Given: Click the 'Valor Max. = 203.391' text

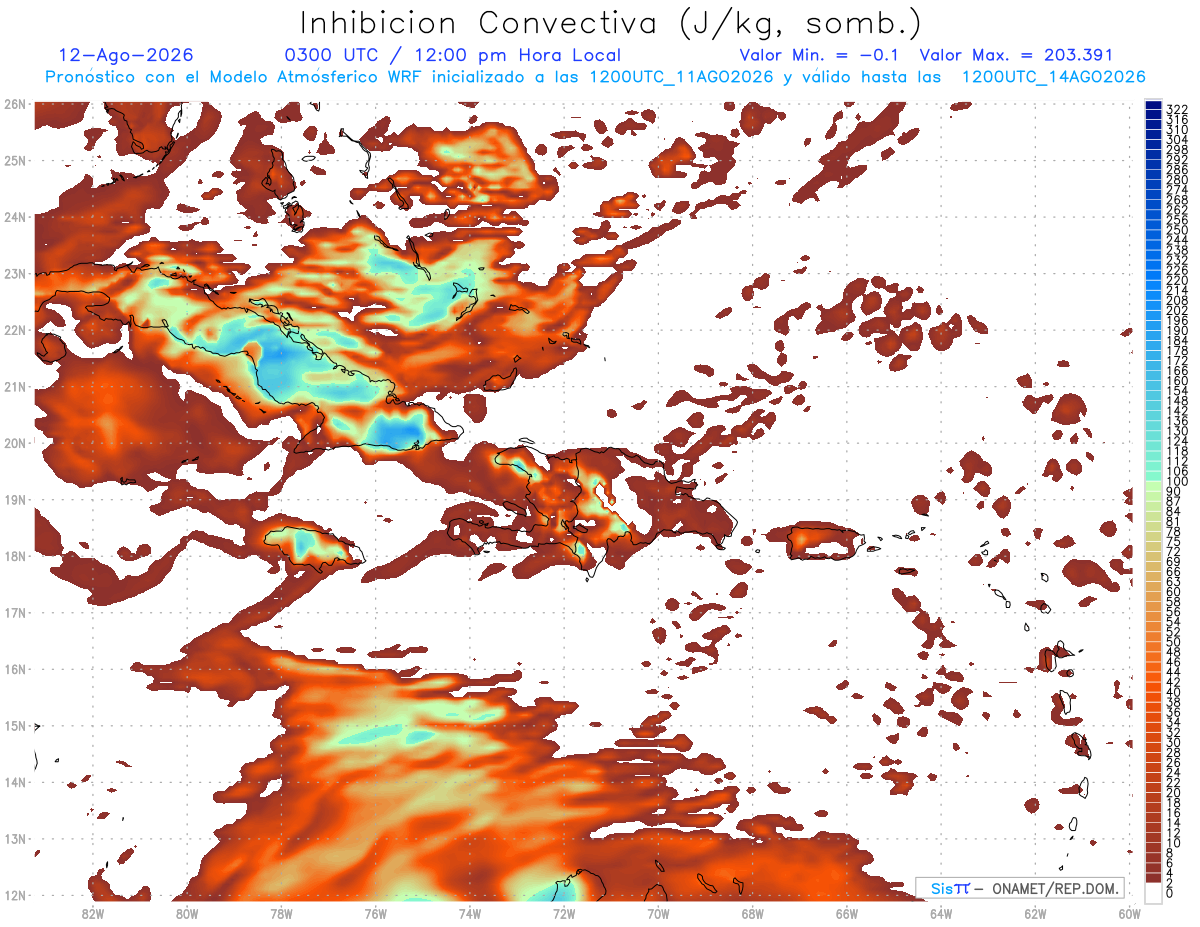Looking at the screenshot, I should coord(1016,55).
